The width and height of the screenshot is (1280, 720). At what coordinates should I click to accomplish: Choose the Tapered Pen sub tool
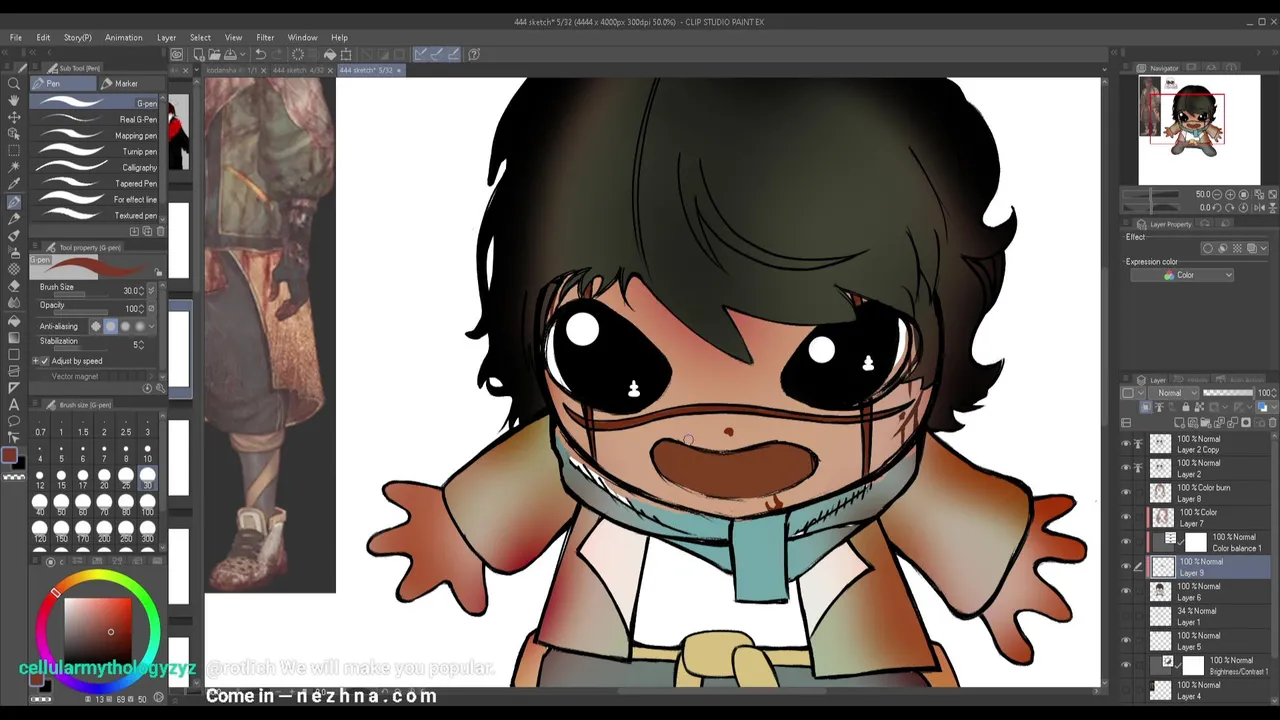tap(95, 184)
